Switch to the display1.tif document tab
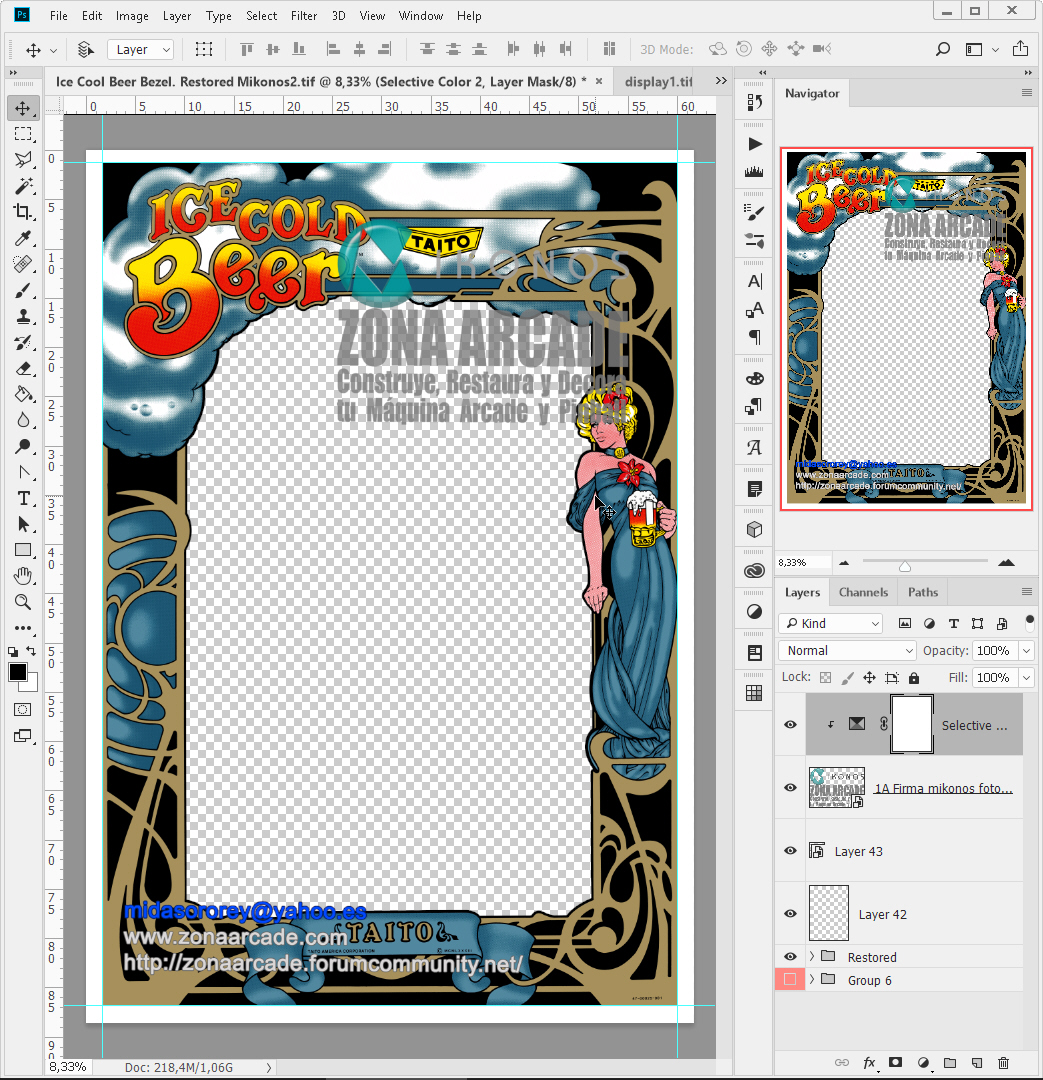1043x1080 pixels. (x=657, y=81)
